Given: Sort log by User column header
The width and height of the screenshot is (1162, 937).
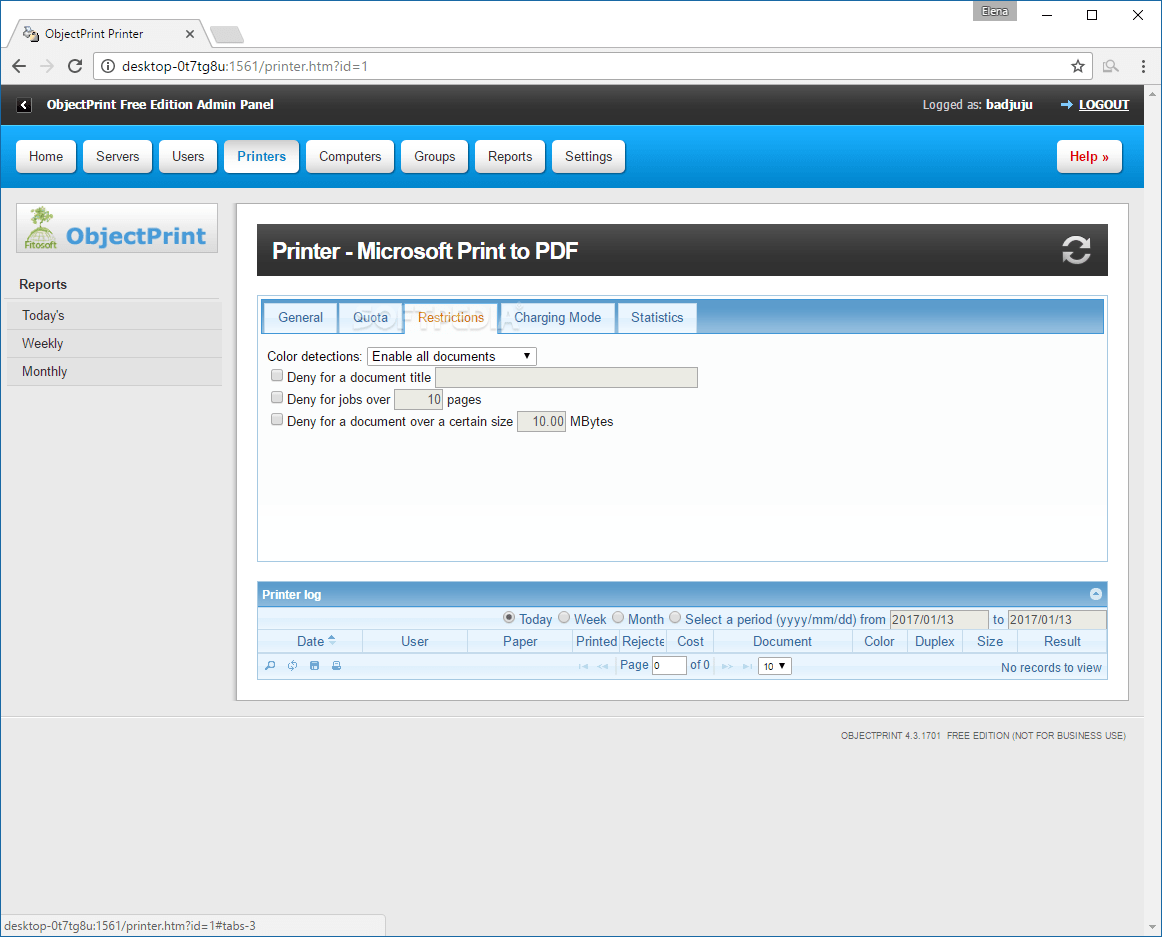Looking at the screenshot, I should [415, 641].
